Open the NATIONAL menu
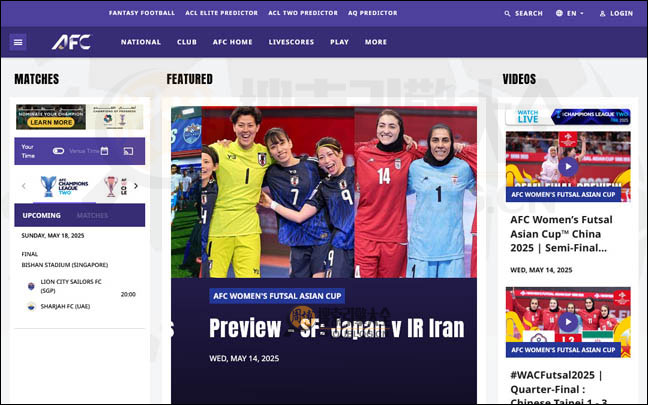648x405 pixels. (141, 42)
